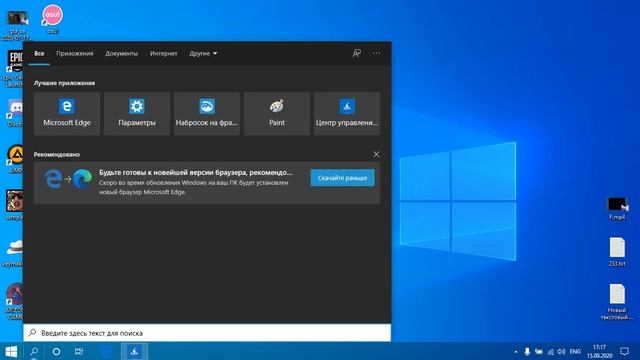The image size is (640, 360).
Task: Switch the ENG input language indicator
Action: coord(575,351)
